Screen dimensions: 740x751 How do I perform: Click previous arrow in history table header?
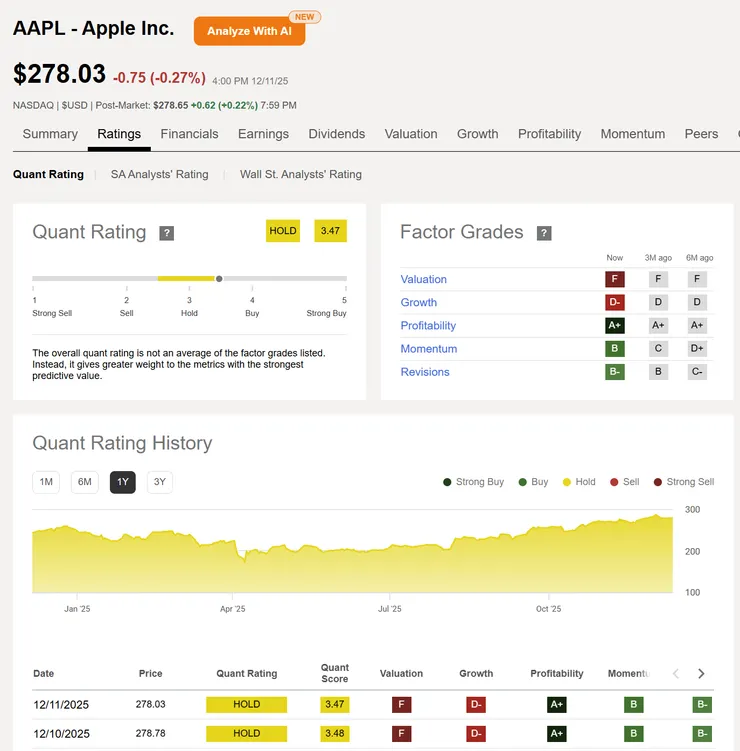click(676, 673)
